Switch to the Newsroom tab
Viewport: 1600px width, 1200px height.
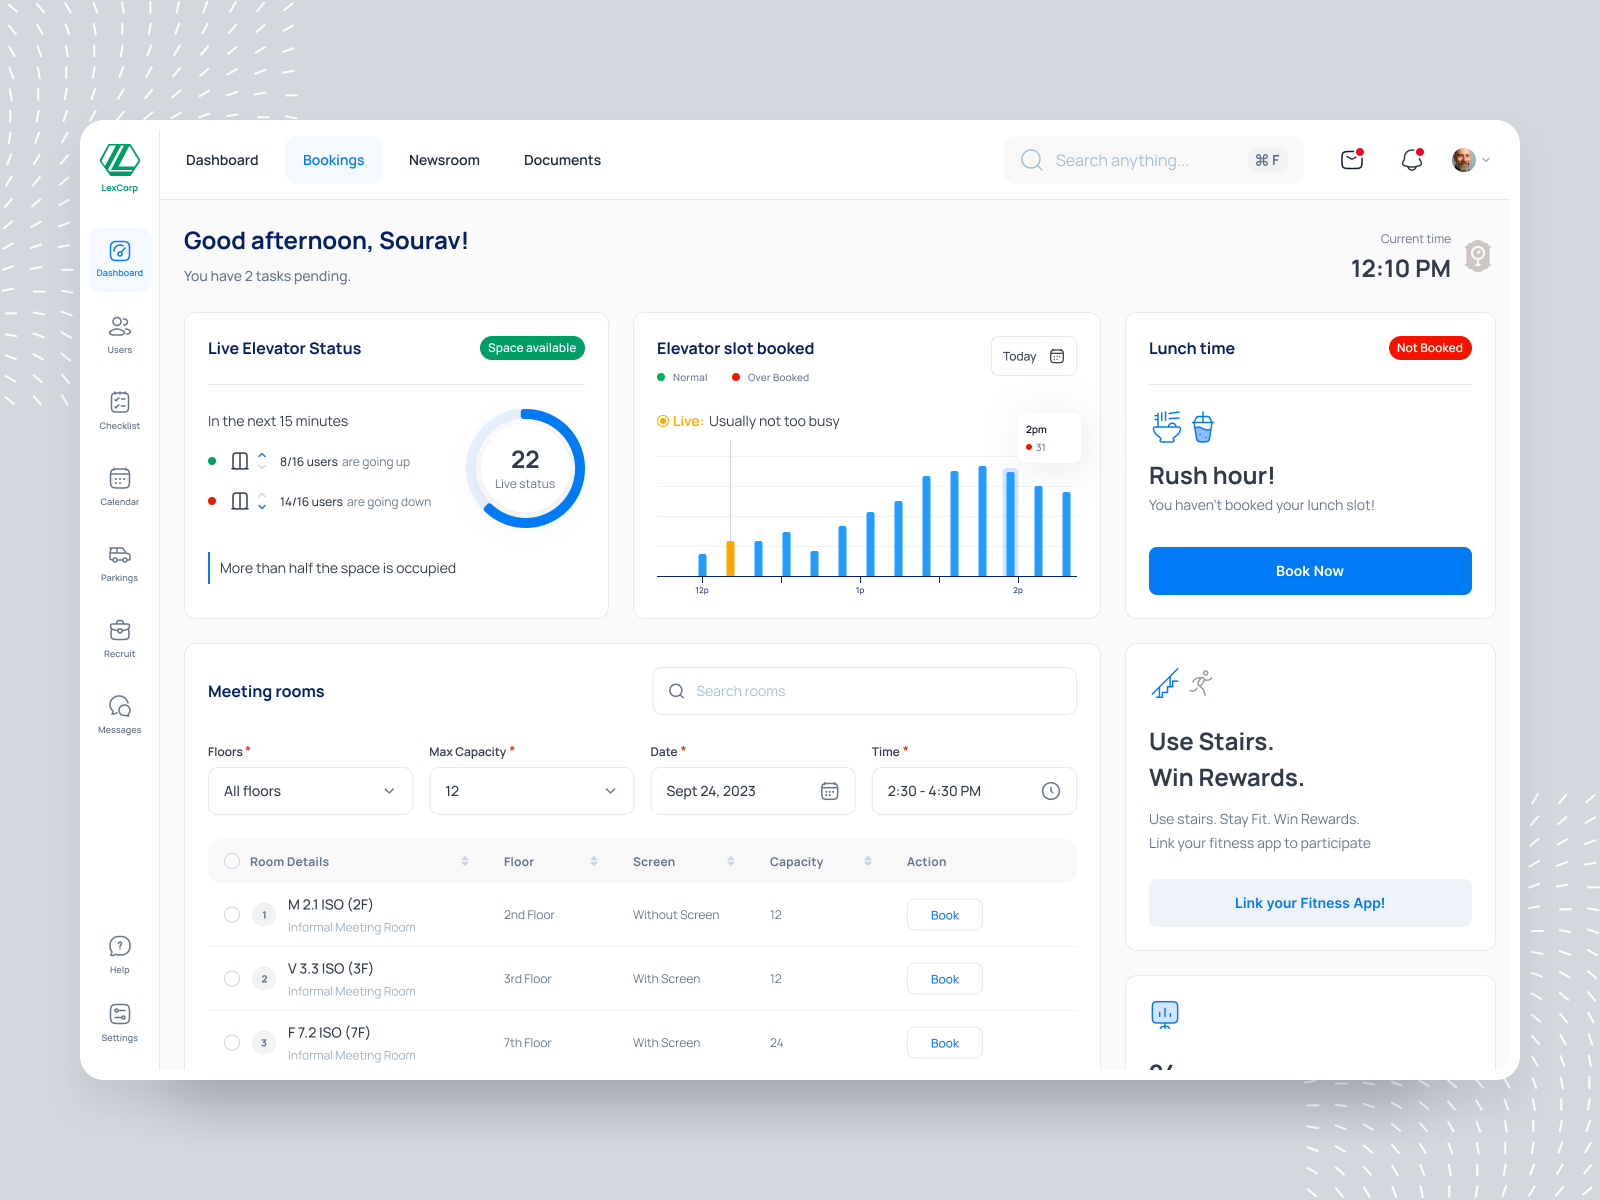(x=444, y=159)
